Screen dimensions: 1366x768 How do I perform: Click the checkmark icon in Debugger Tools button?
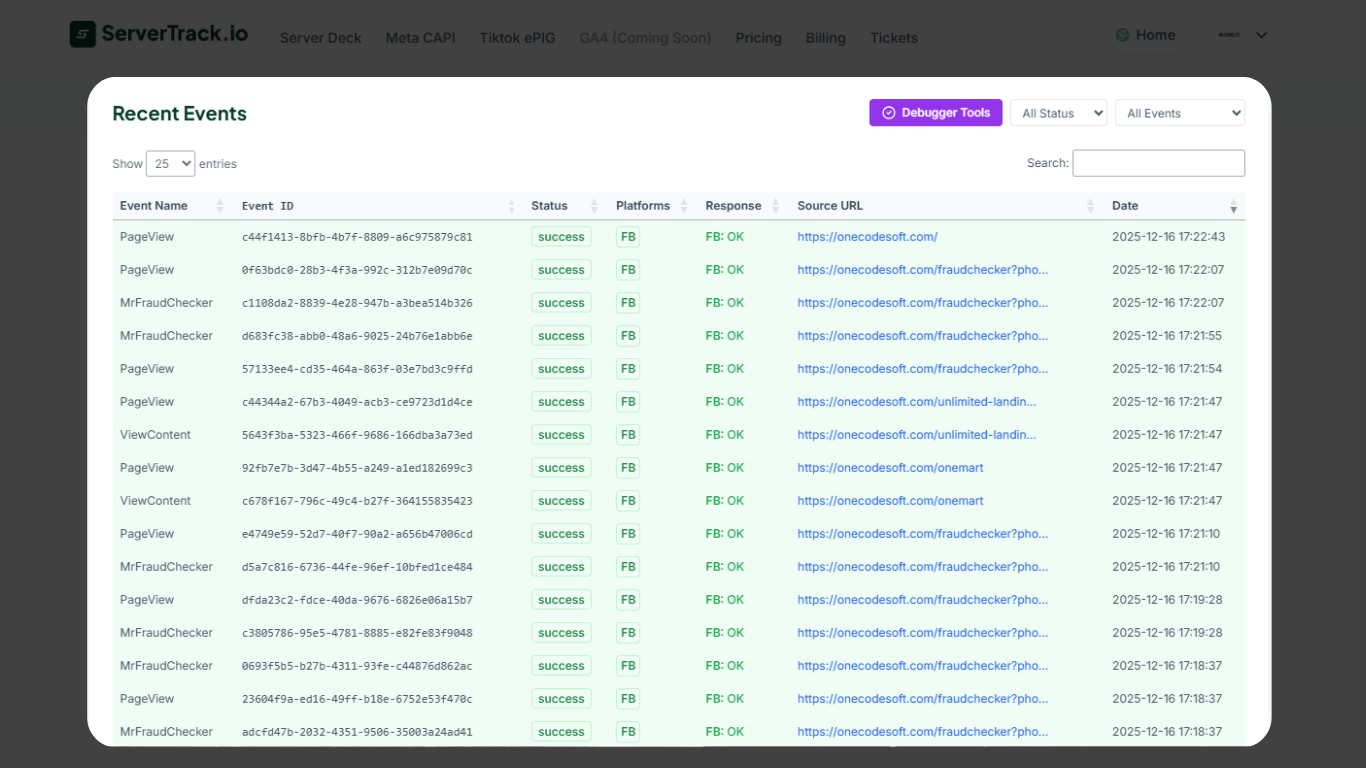[x=888, y=112]
